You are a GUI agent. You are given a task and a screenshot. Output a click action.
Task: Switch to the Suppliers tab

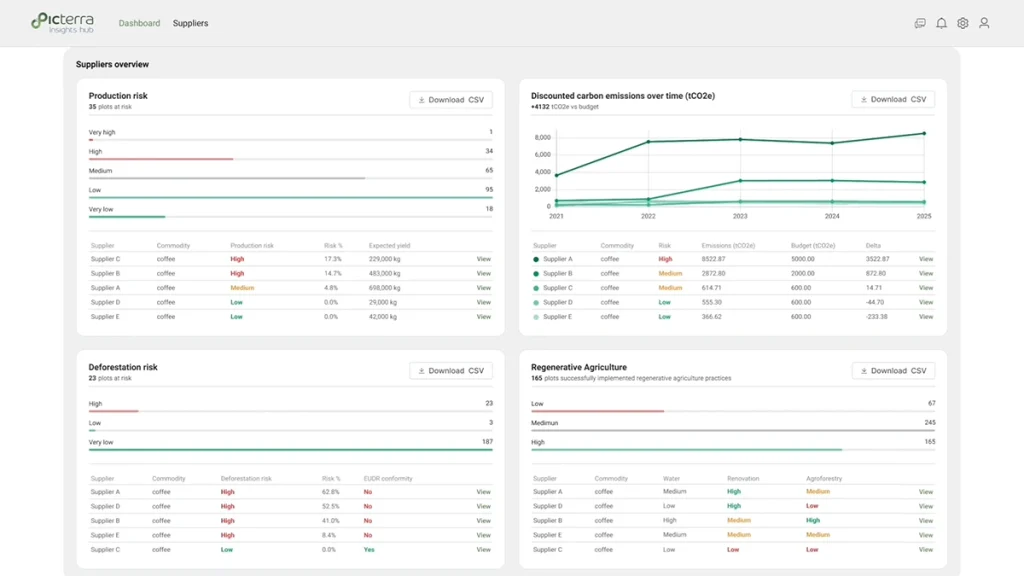(x=190, y=23)
